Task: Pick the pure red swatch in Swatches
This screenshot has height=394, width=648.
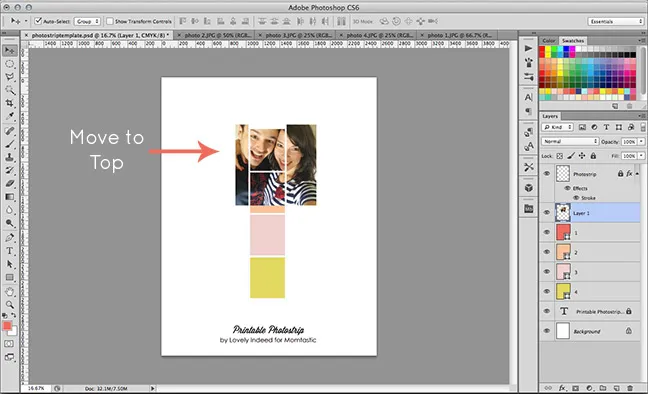Action: [542, 49]
